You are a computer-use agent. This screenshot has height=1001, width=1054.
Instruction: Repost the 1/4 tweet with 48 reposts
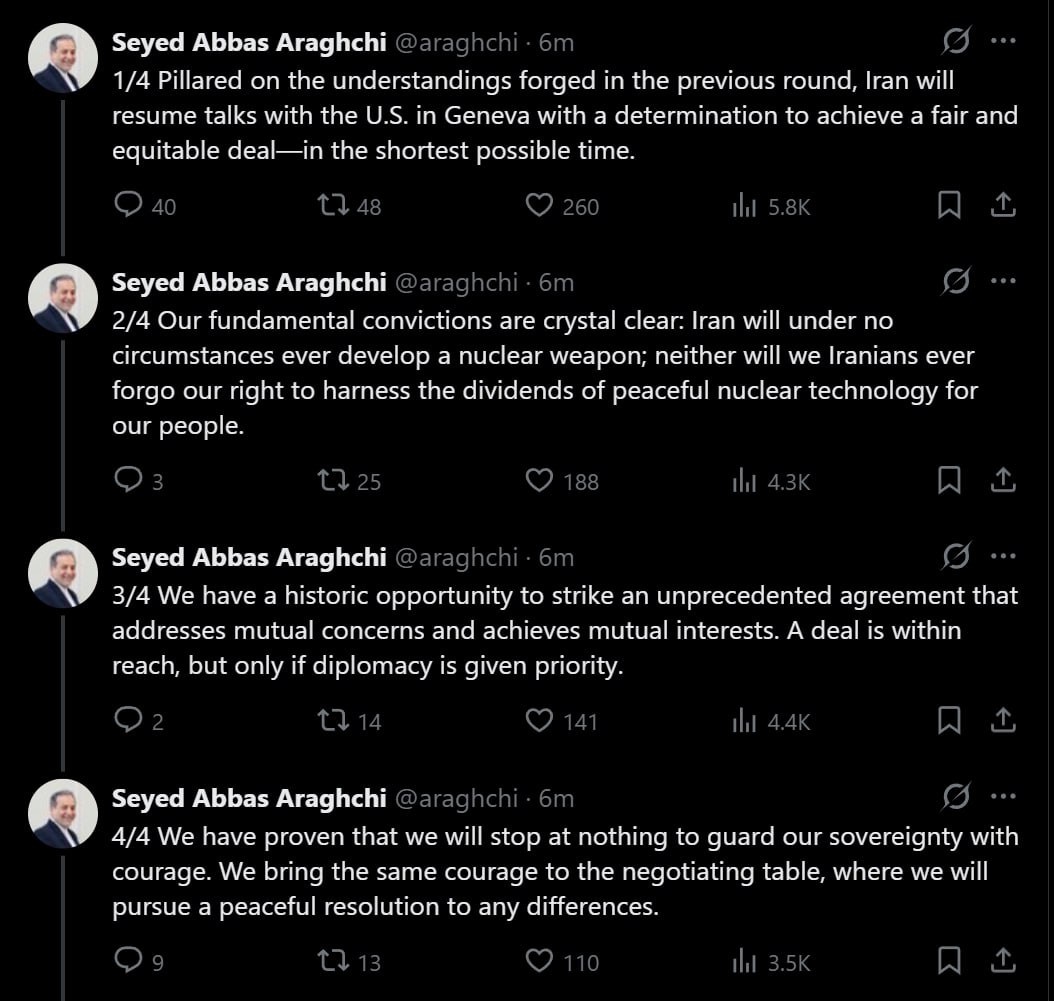[x=333, y=205]
